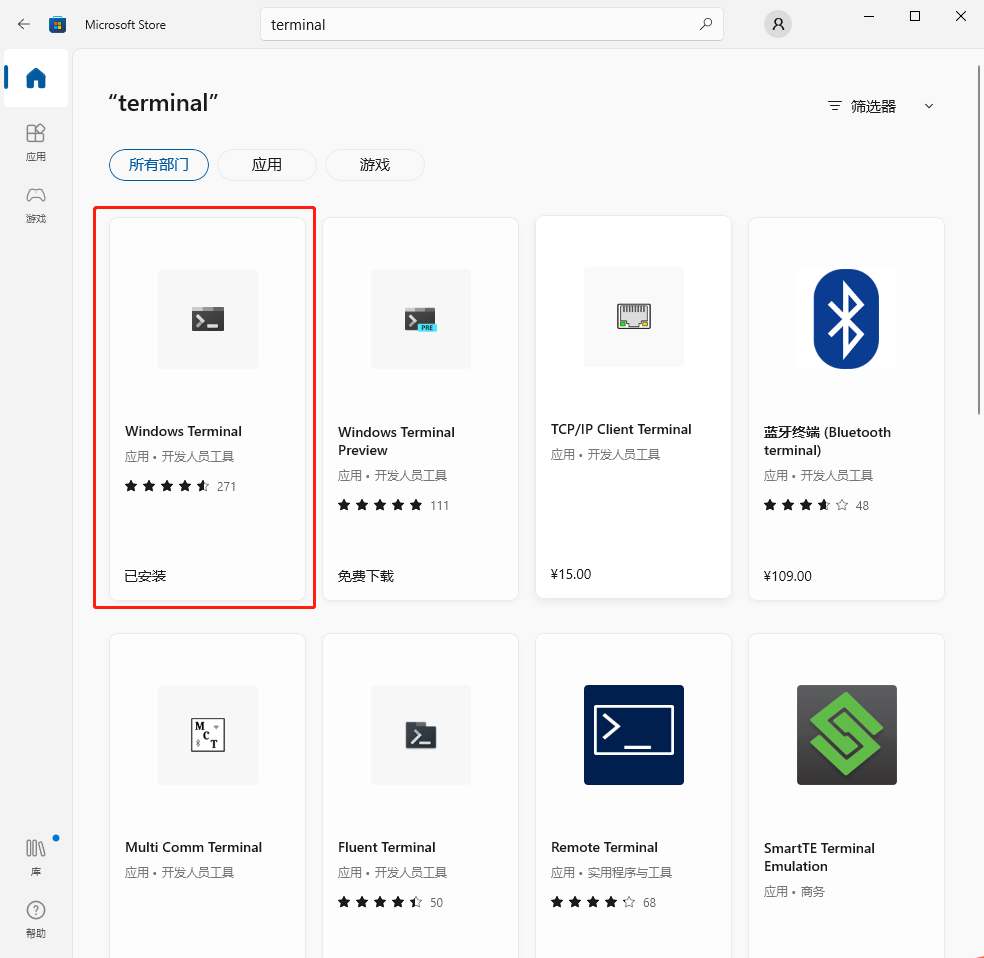This screenshot has height=958, width=984.
Task: Open the Remote Terminal title
Action: [x=604, y=847]
